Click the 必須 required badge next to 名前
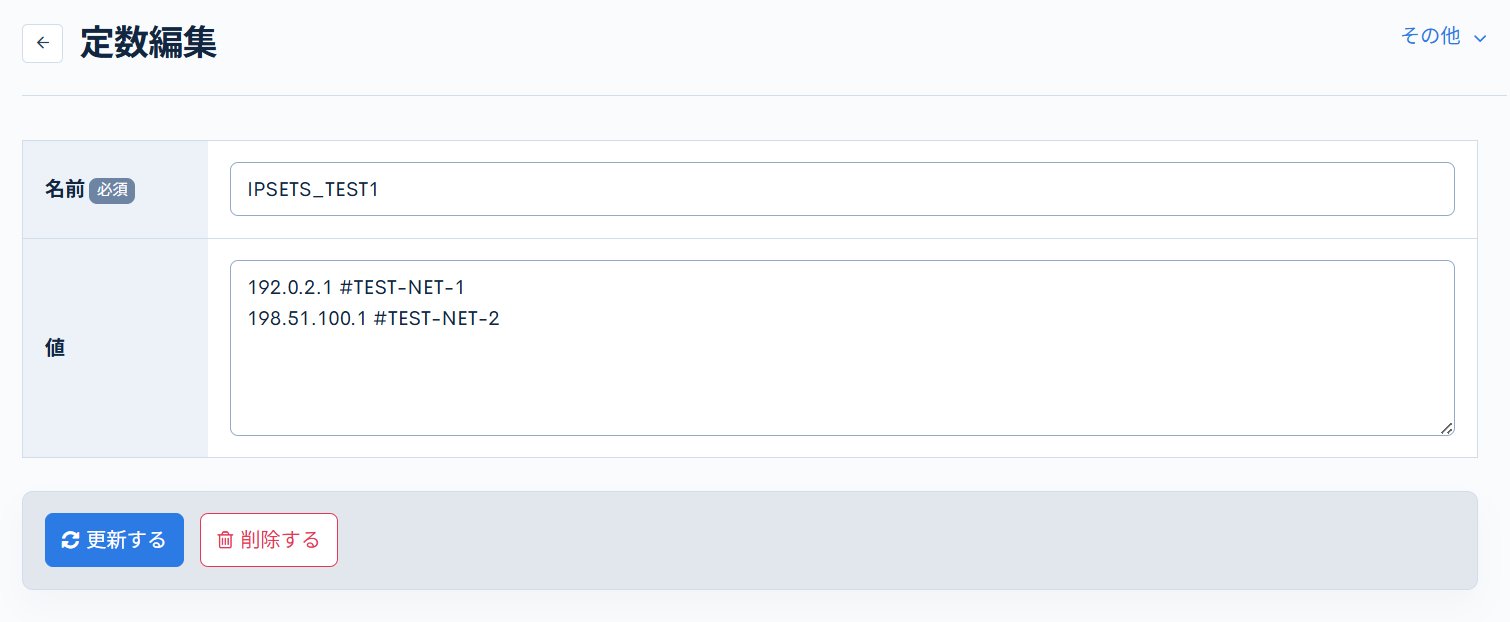1510x622 pixels. tap(112, 191)
